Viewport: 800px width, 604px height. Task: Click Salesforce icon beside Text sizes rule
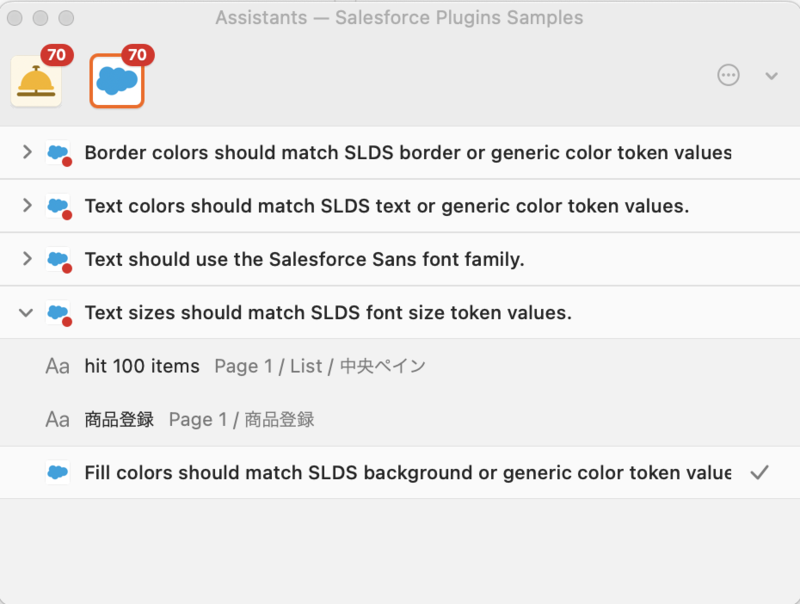(x=58, y=313)
